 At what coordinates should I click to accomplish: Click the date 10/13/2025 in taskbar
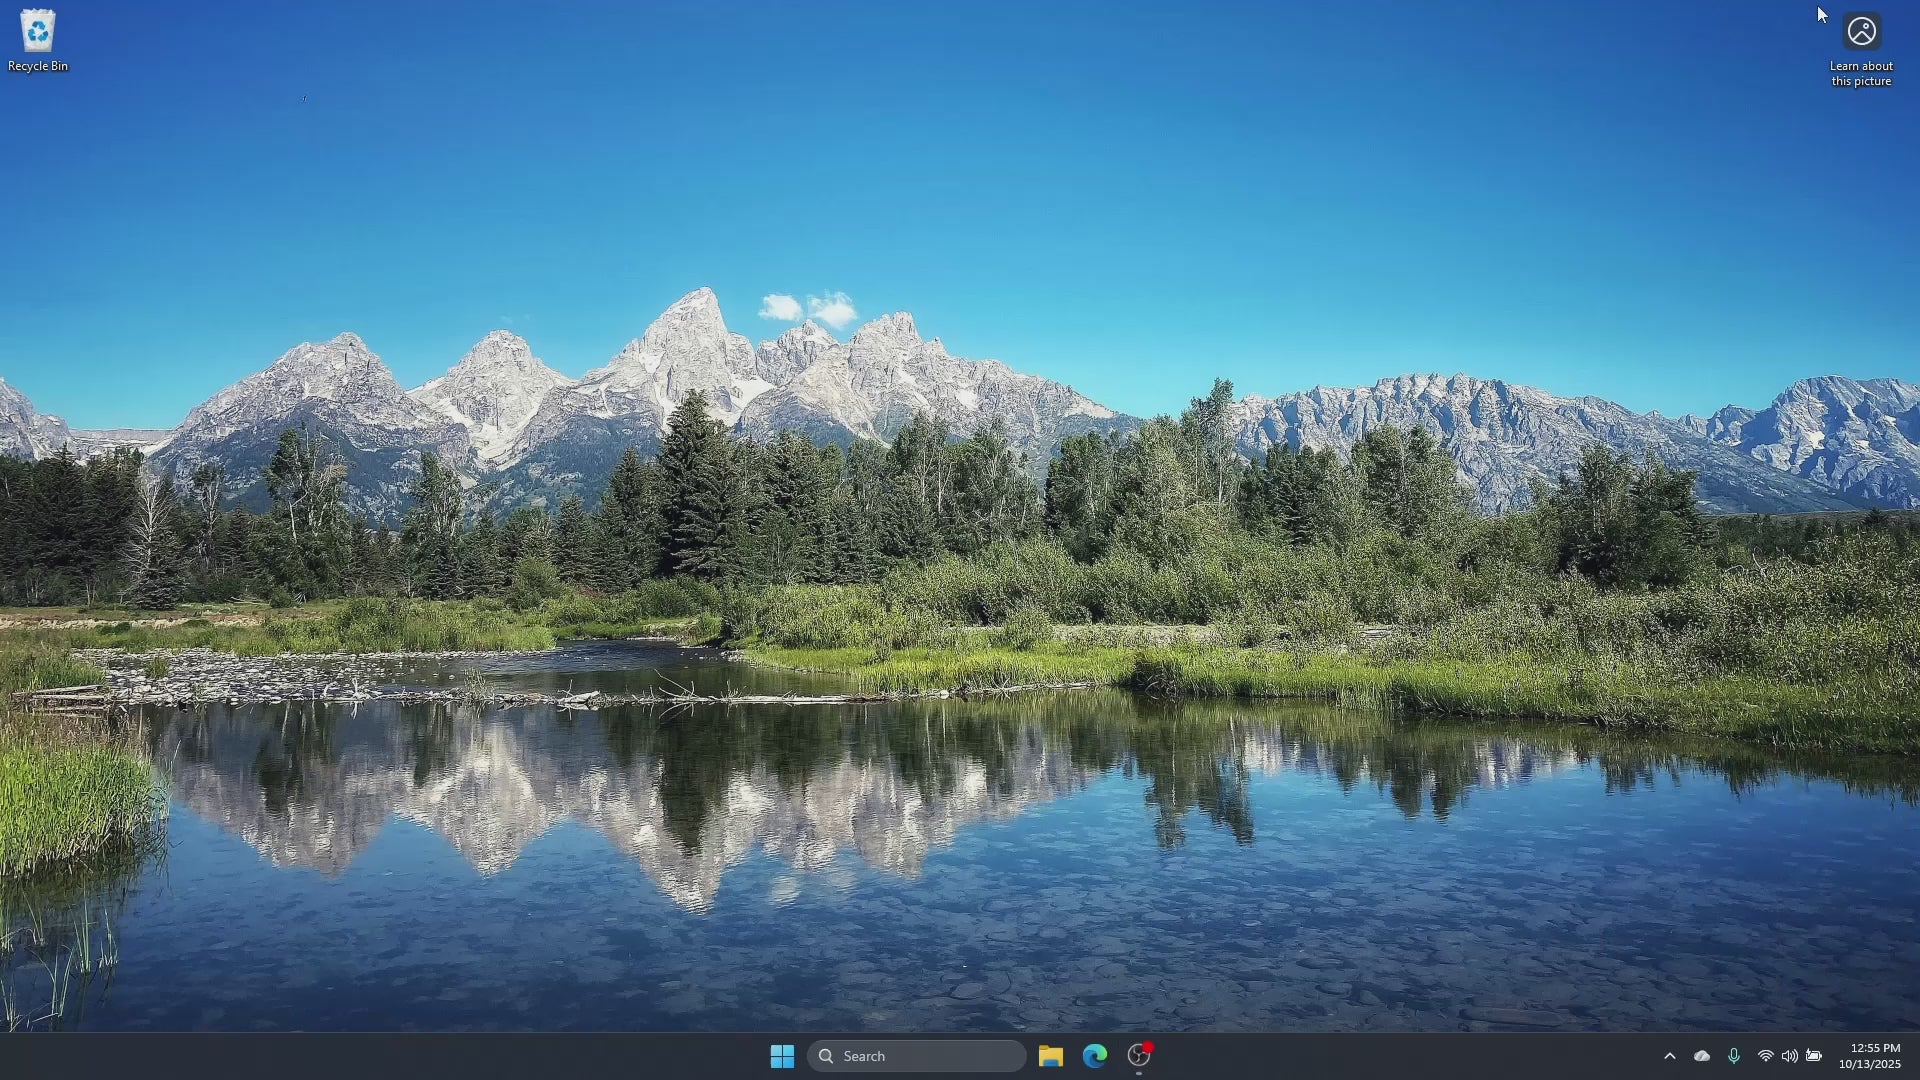[x=1869, y=1065]
